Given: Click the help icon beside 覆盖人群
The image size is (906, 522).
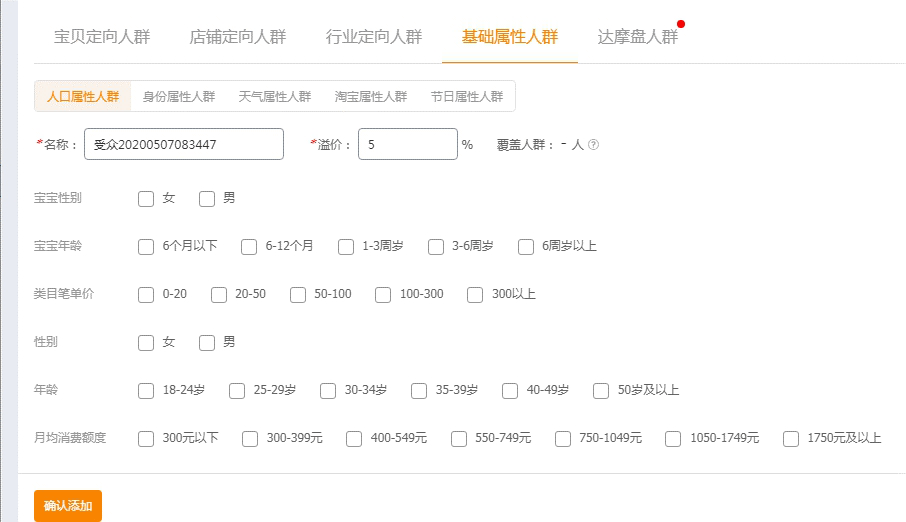Looking at the screenshot, I should tap(593, 145).
